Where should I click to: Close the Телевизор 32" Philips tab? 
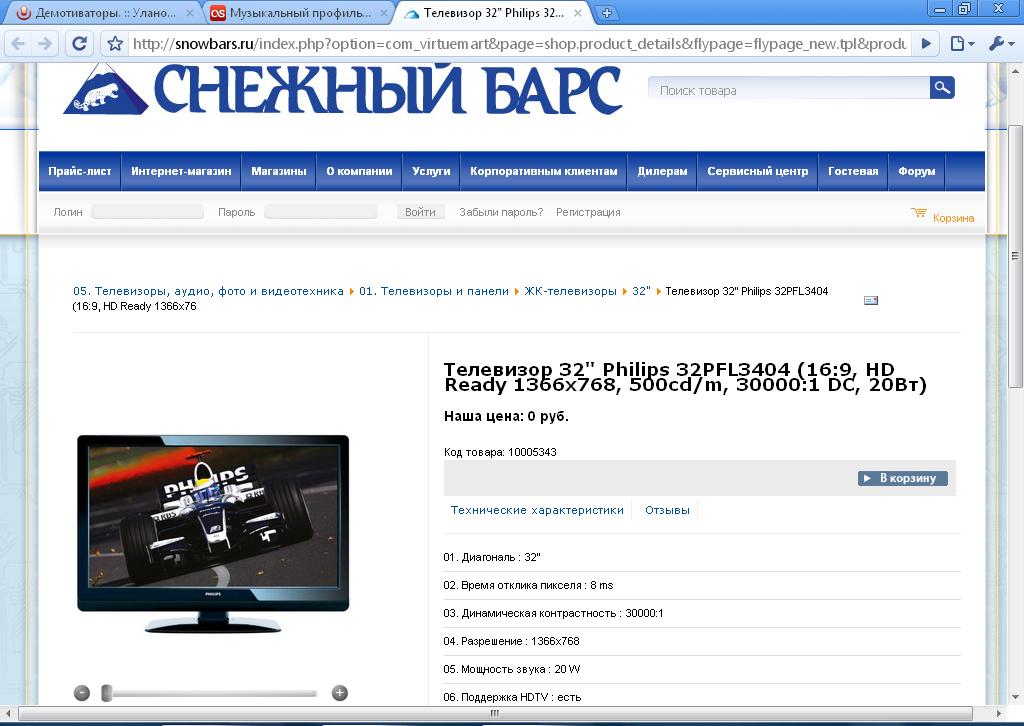(x=577, y=13)
